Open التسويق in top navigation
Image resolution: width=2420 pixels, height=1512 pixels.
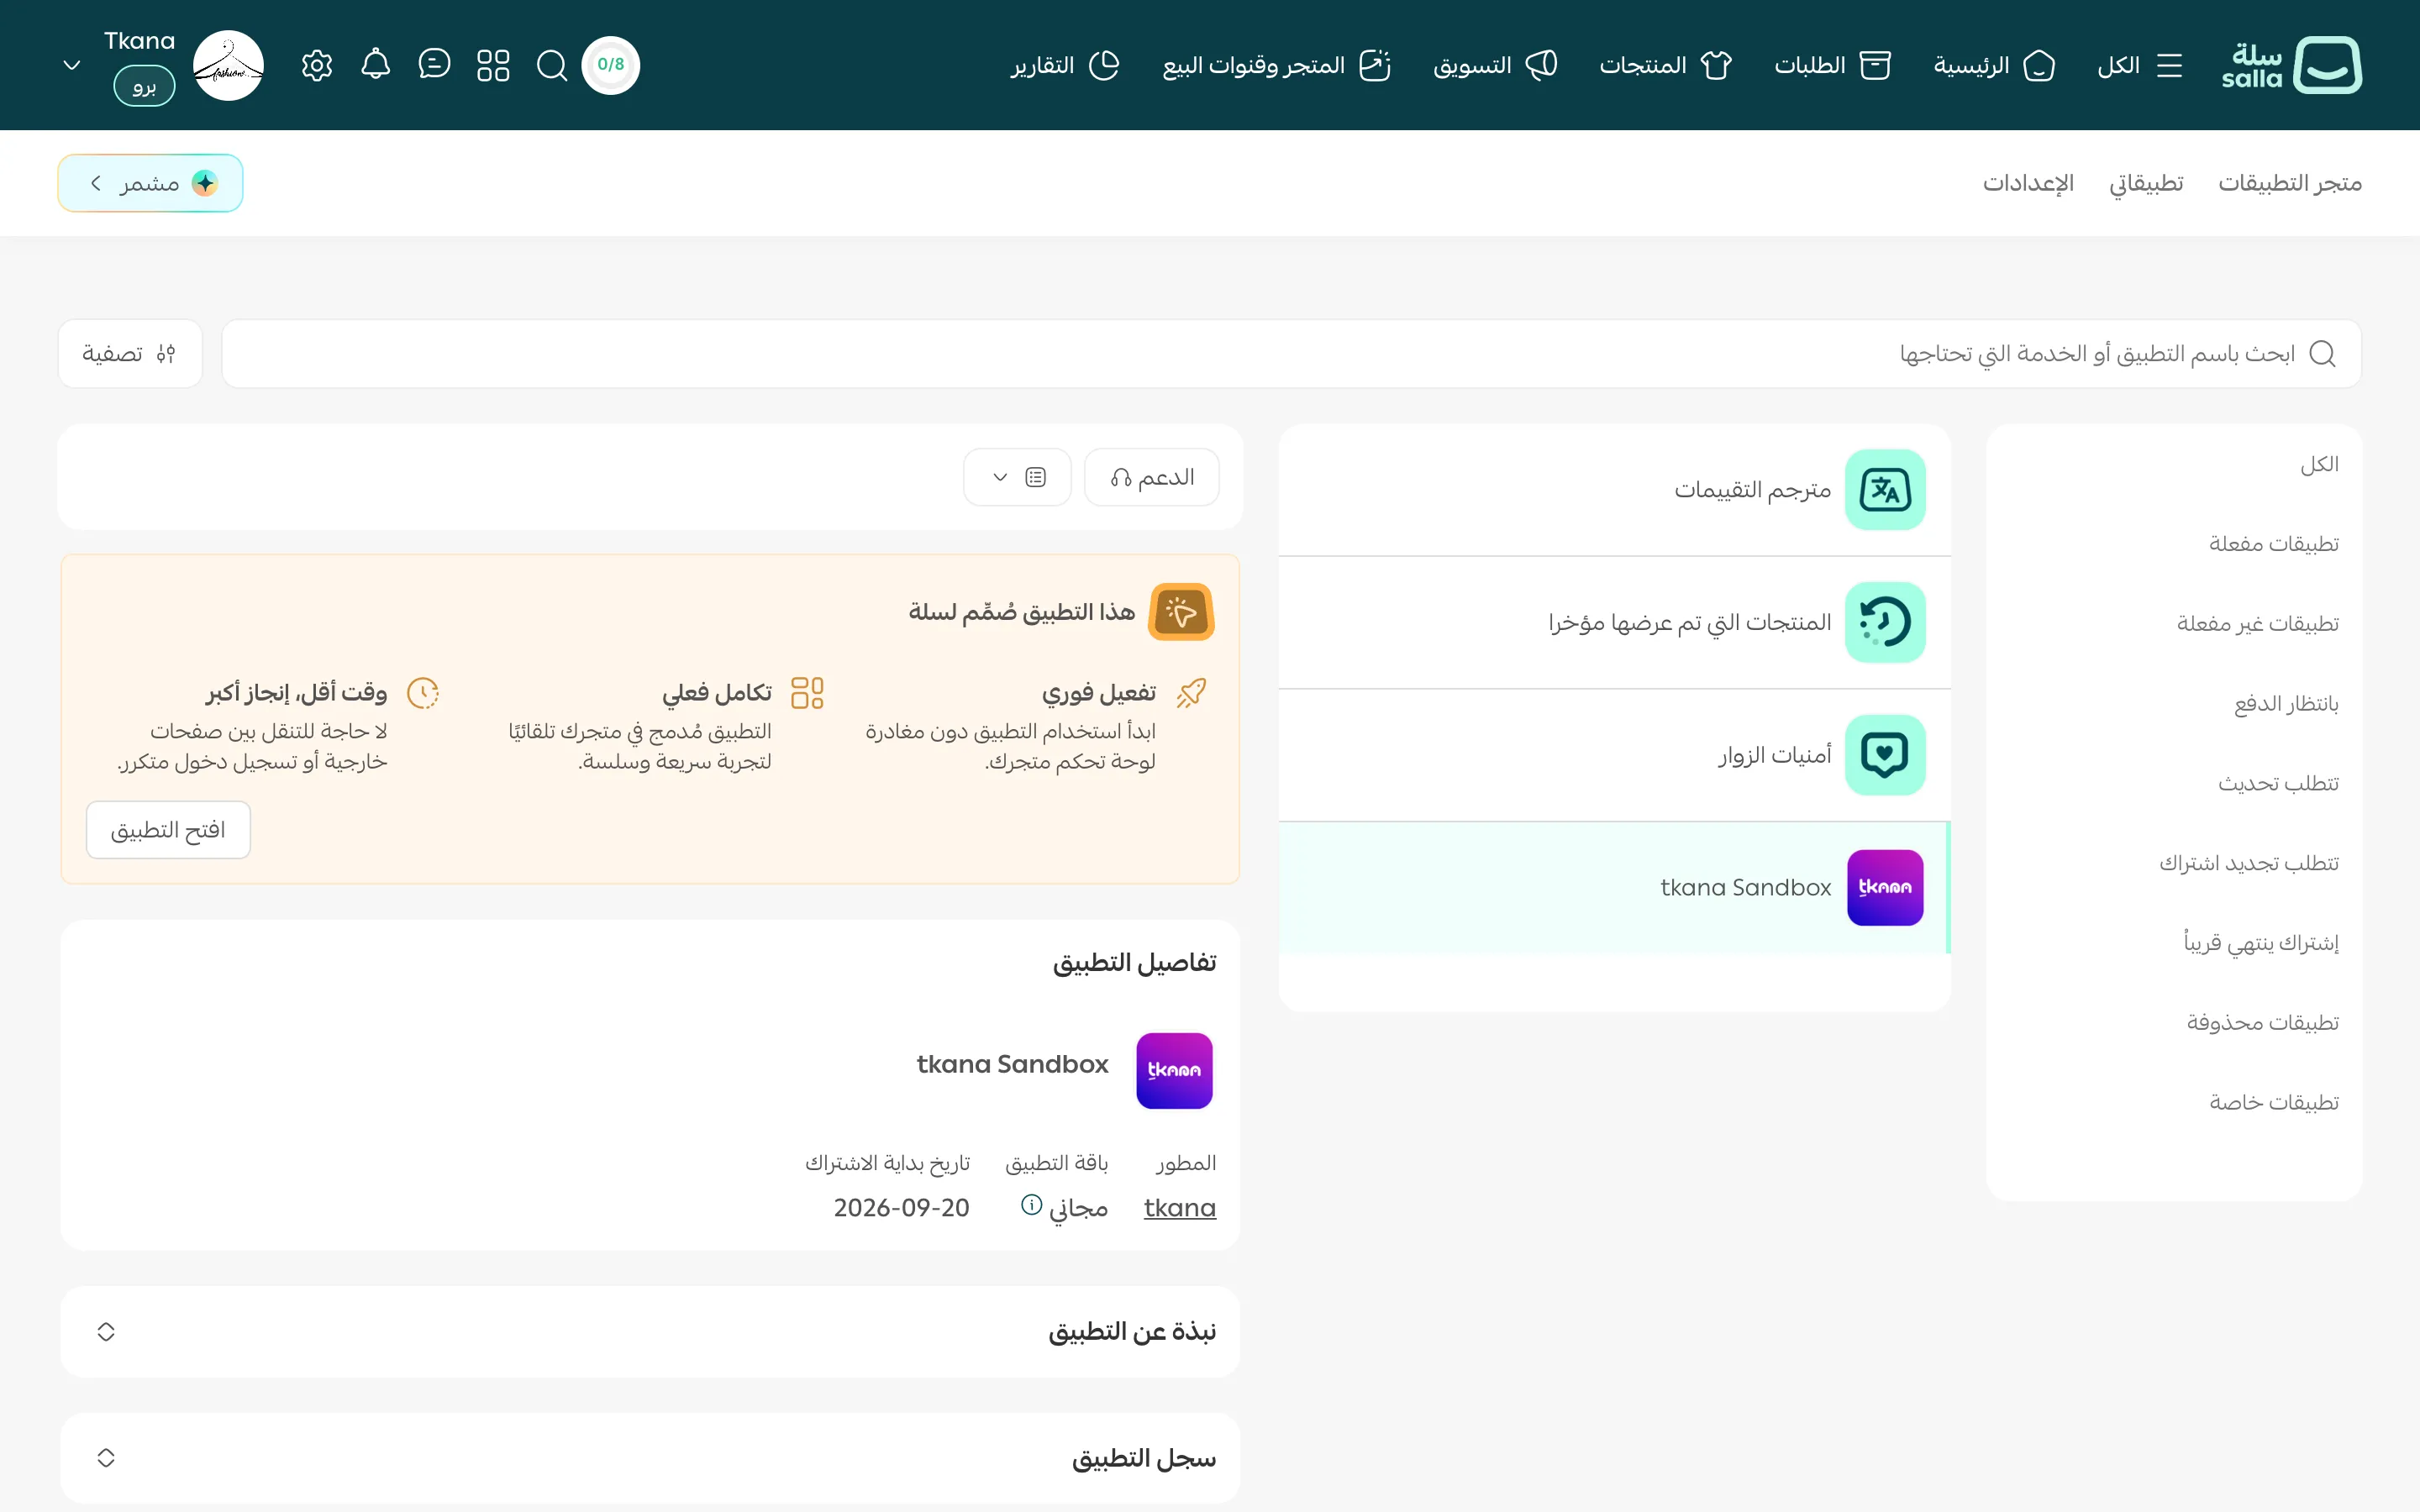(x=1495, y=65)
